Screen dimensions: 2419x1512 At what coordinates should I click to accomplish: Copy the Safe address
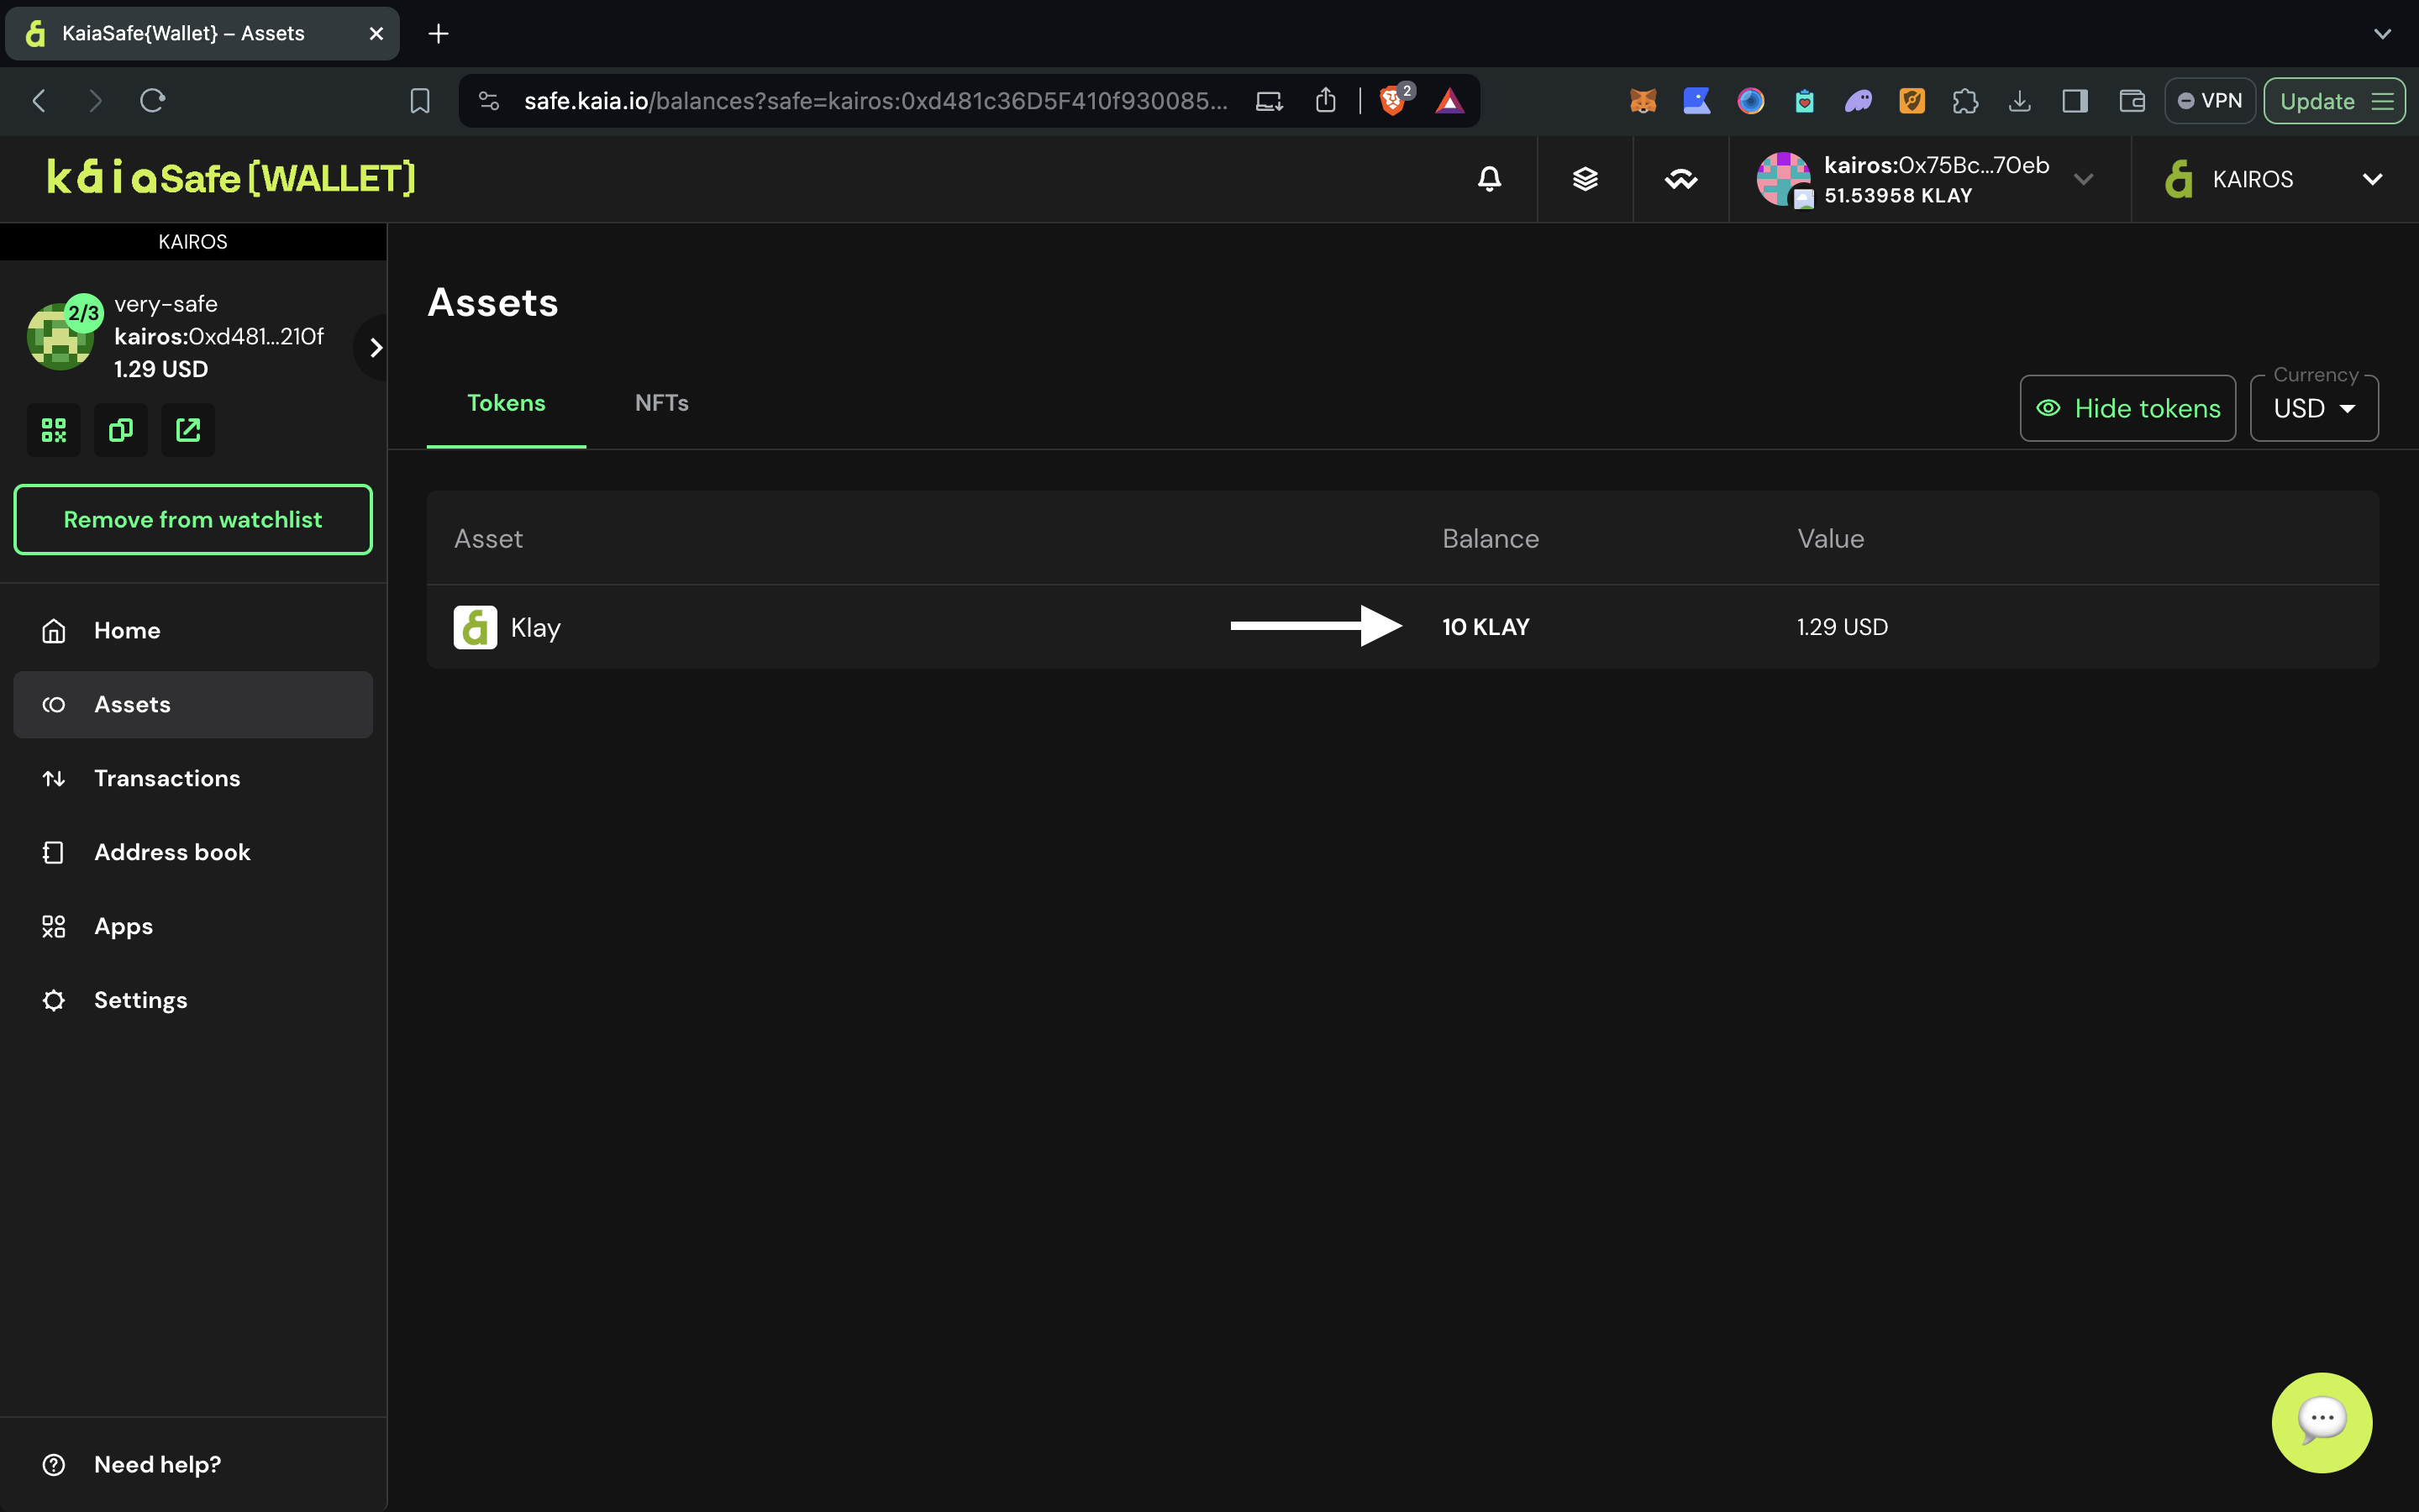[121, 430]
